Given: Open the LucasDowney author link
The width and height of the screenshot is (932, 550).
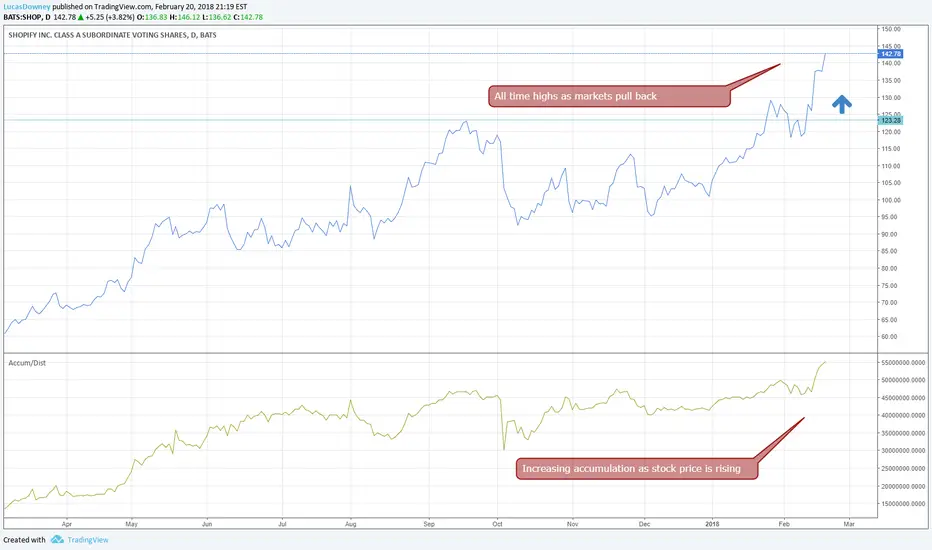Looking at the screenshot, I should click(27, 7).
